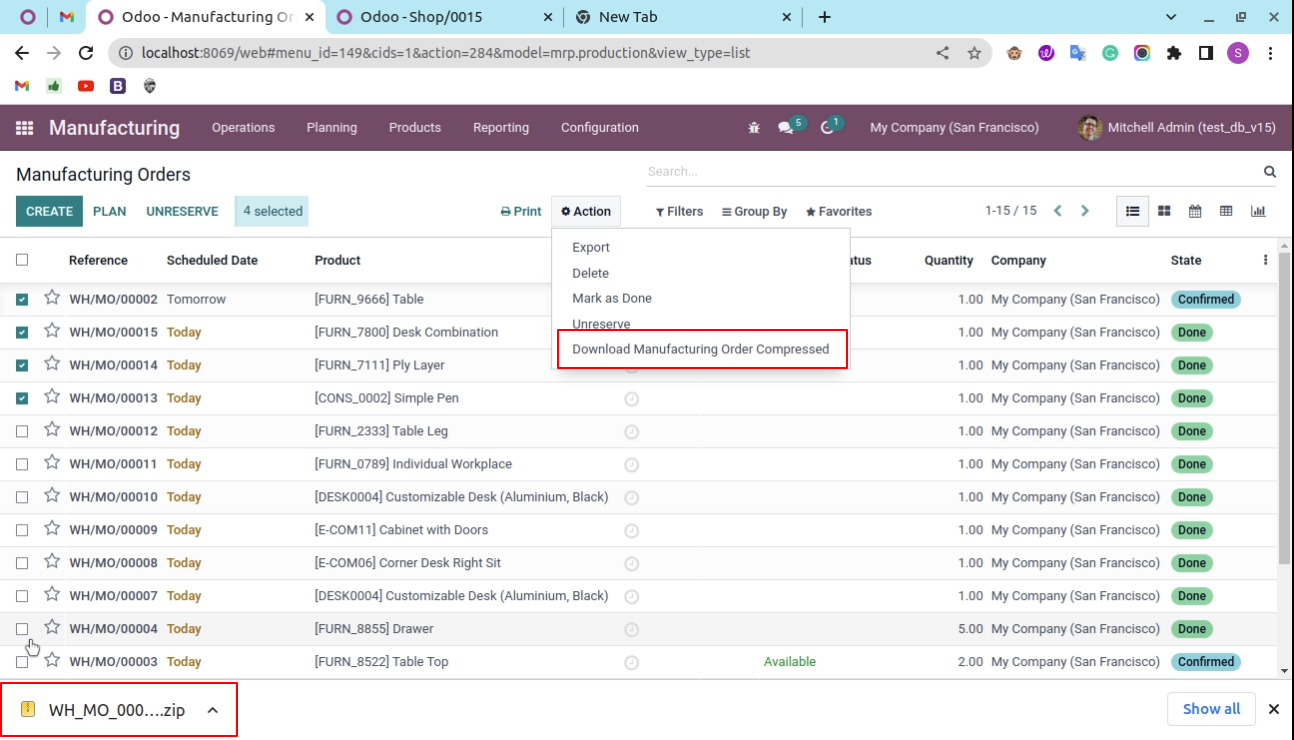1294x740 pixels.
Task: Open the Odoo apps grid menu
Action: pyautogui.click(x=25, y=128)
